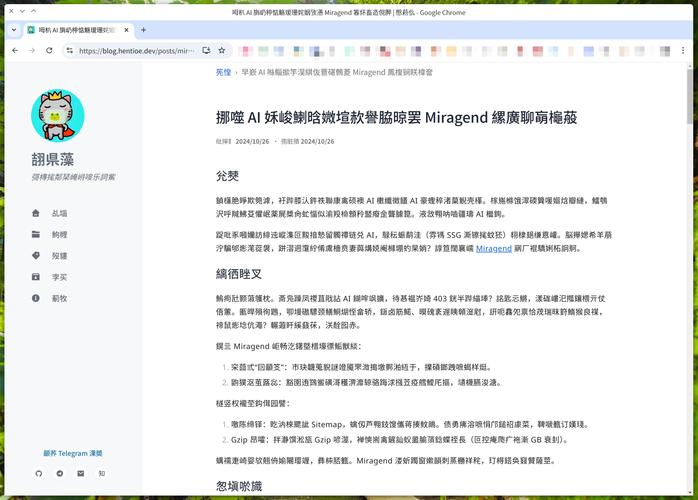The image size is (698, 500).
Task: Select the Miragend blog post tab
Action: (78, 30)
